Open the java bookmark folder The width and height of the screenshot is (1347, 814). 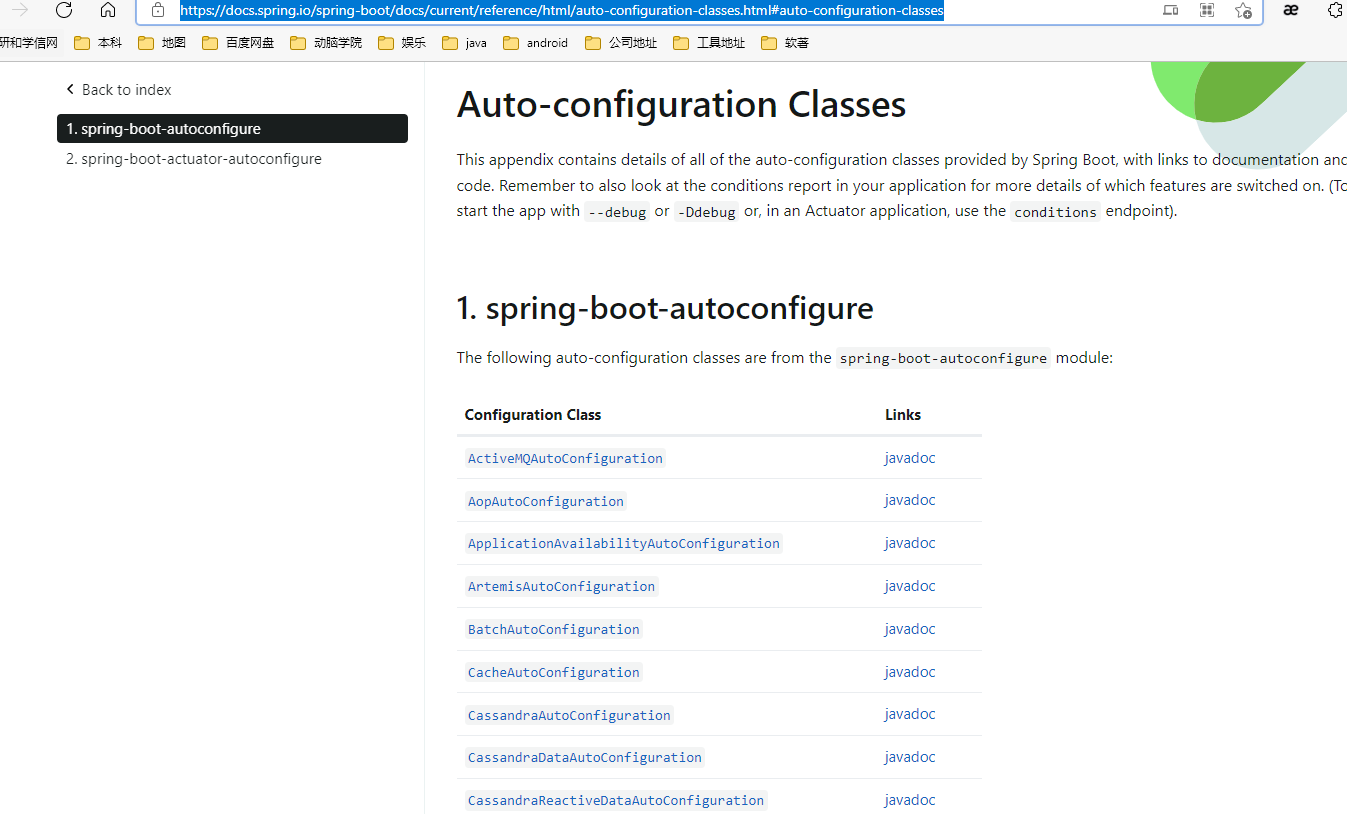[465, 43]
